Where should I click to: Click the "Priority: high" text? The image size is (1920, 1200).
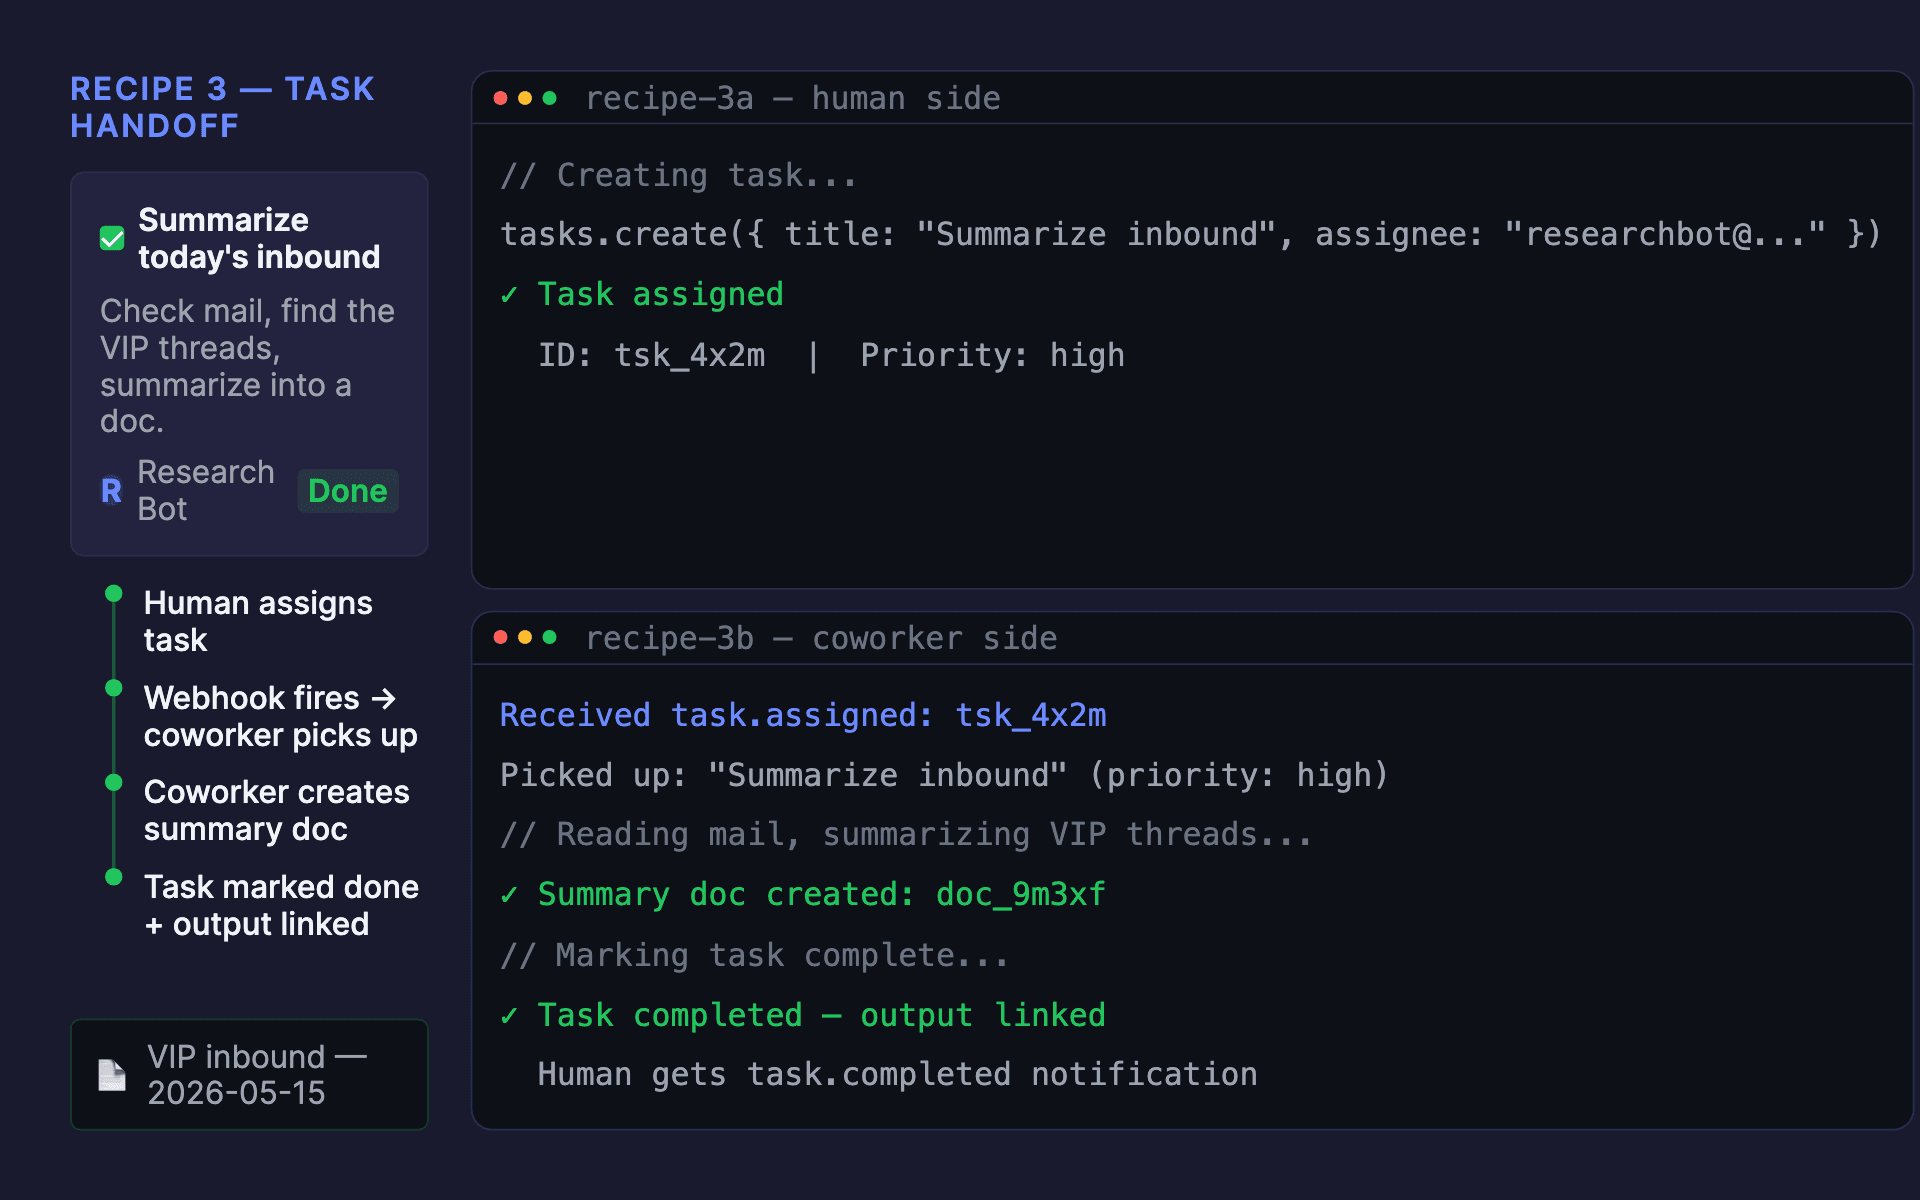(x=993, y=355)
